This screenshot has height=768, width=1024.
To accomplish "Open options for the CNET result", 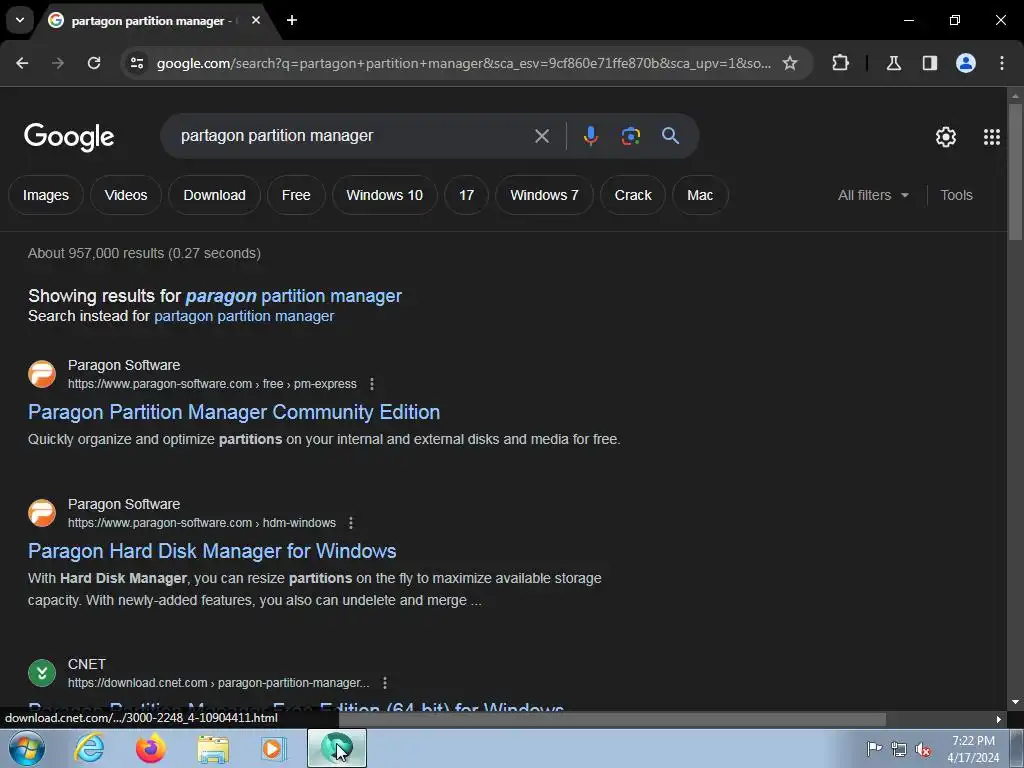I will (385, 683).
